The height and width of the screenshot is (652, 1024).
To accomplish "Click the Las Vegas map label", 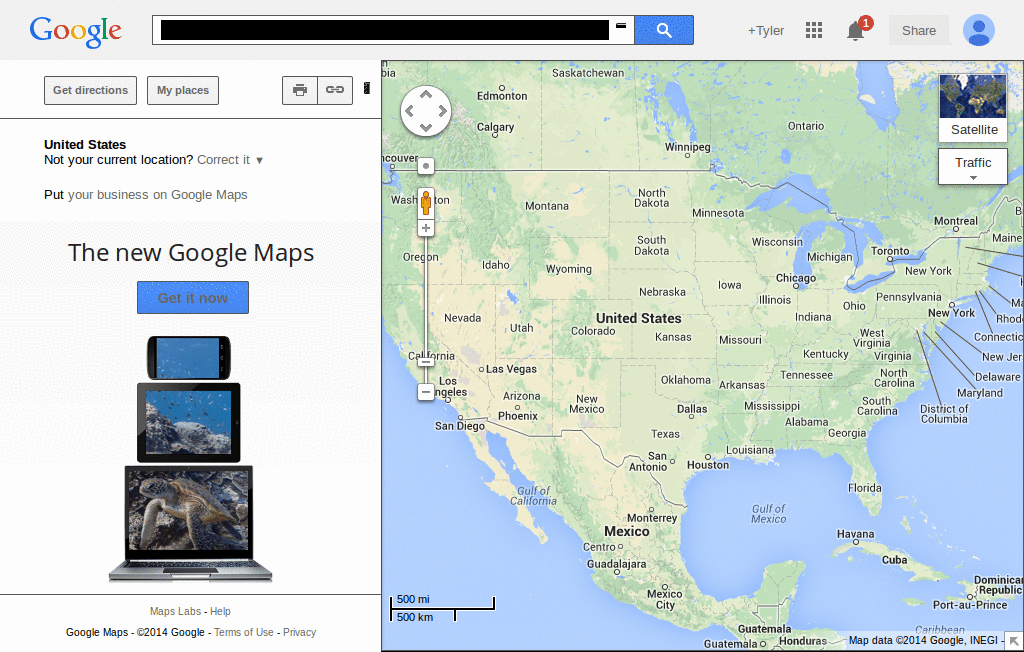I will (511, 369).
